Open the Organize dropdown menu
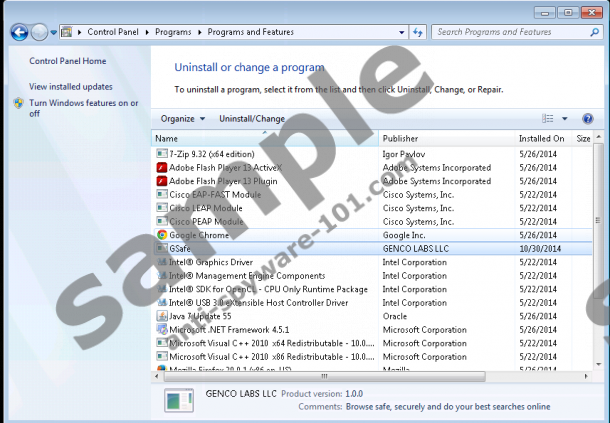 tap(182, 118)
